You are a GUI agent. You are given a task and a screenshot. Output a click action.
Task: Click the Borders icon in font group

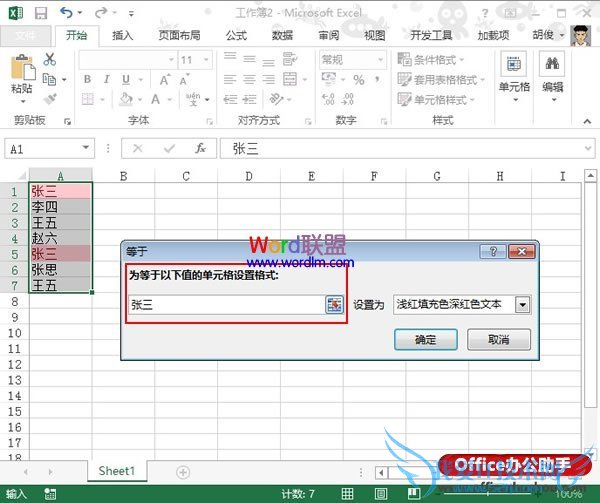click(x=88, y=99)
